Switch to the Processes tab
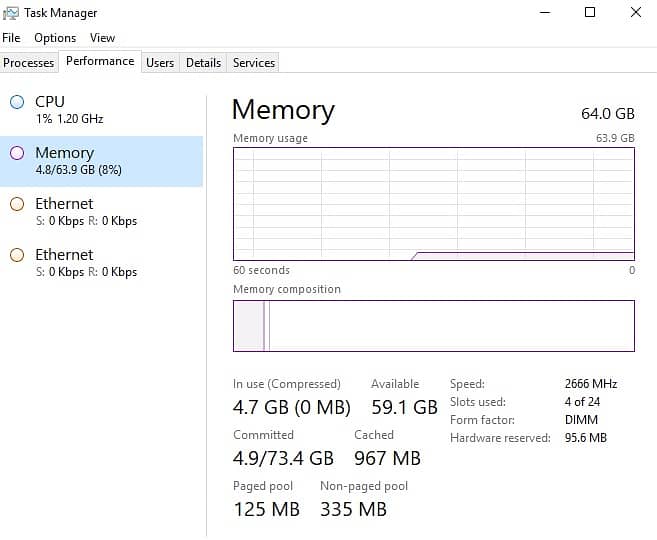This screenshot has height=540, width=657. coord(28,63)
